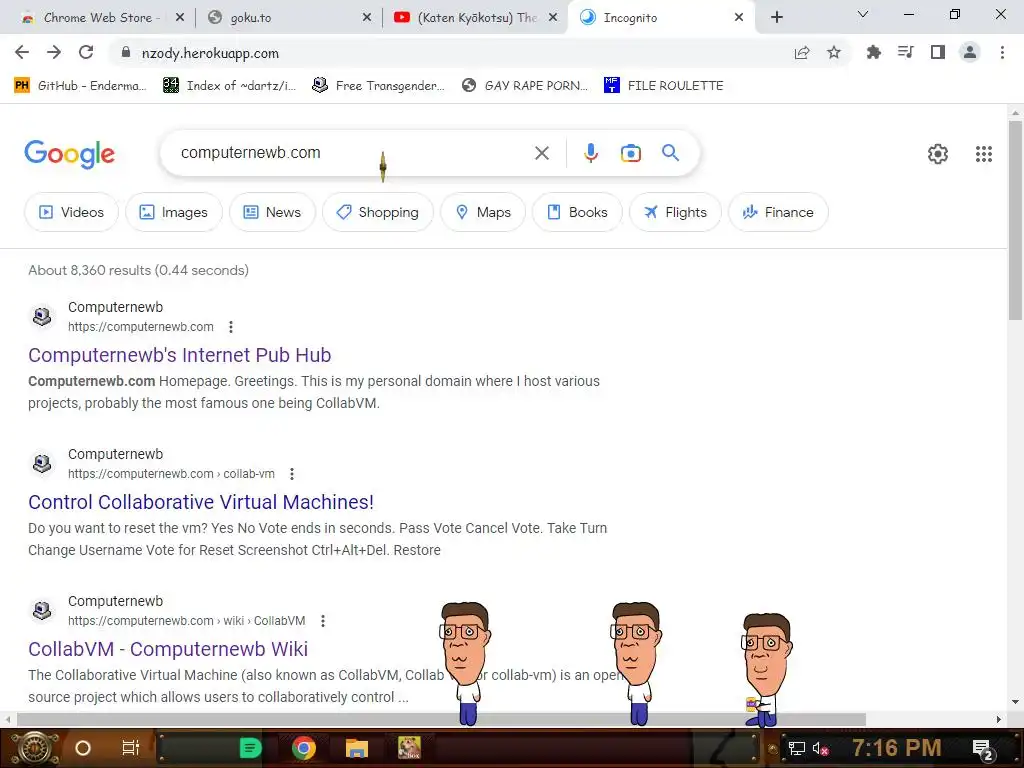Open the Cortana circle in the taskbar
Viewport: 1024px width, 768px height.
(x=83, y=748)
